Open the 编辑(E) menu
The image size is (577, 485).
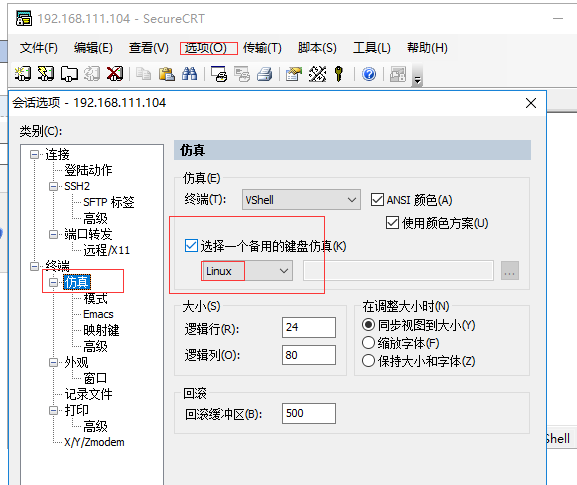(93, 48)
